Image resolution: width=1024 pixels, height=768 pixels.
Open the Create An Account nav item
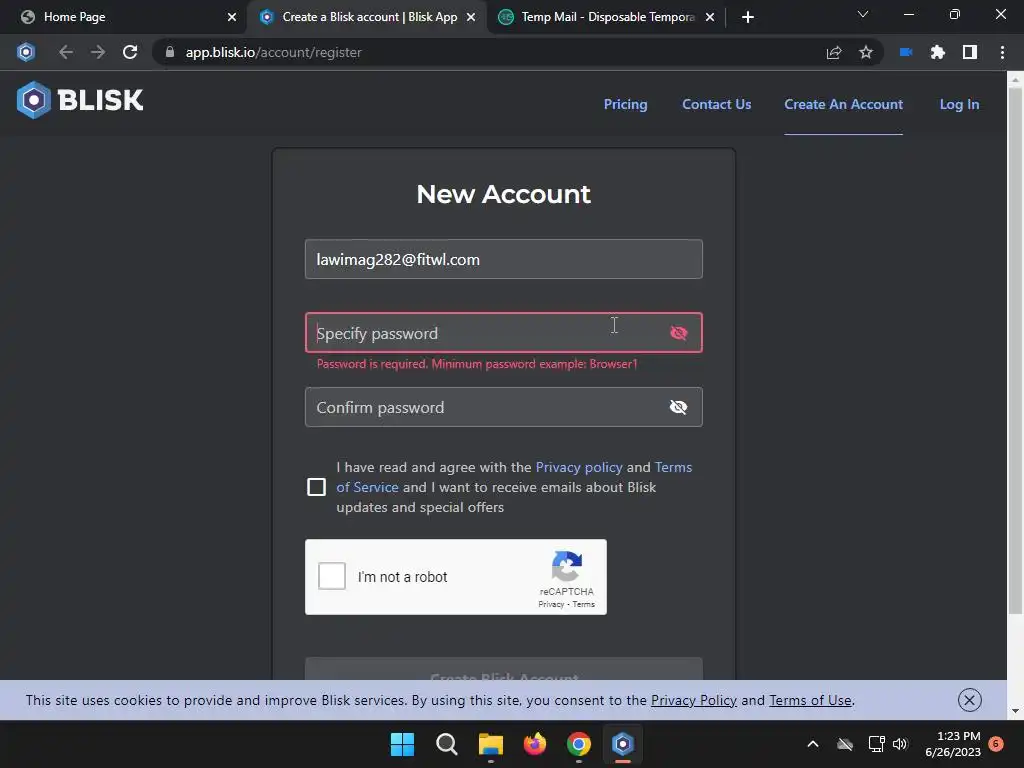843,104
